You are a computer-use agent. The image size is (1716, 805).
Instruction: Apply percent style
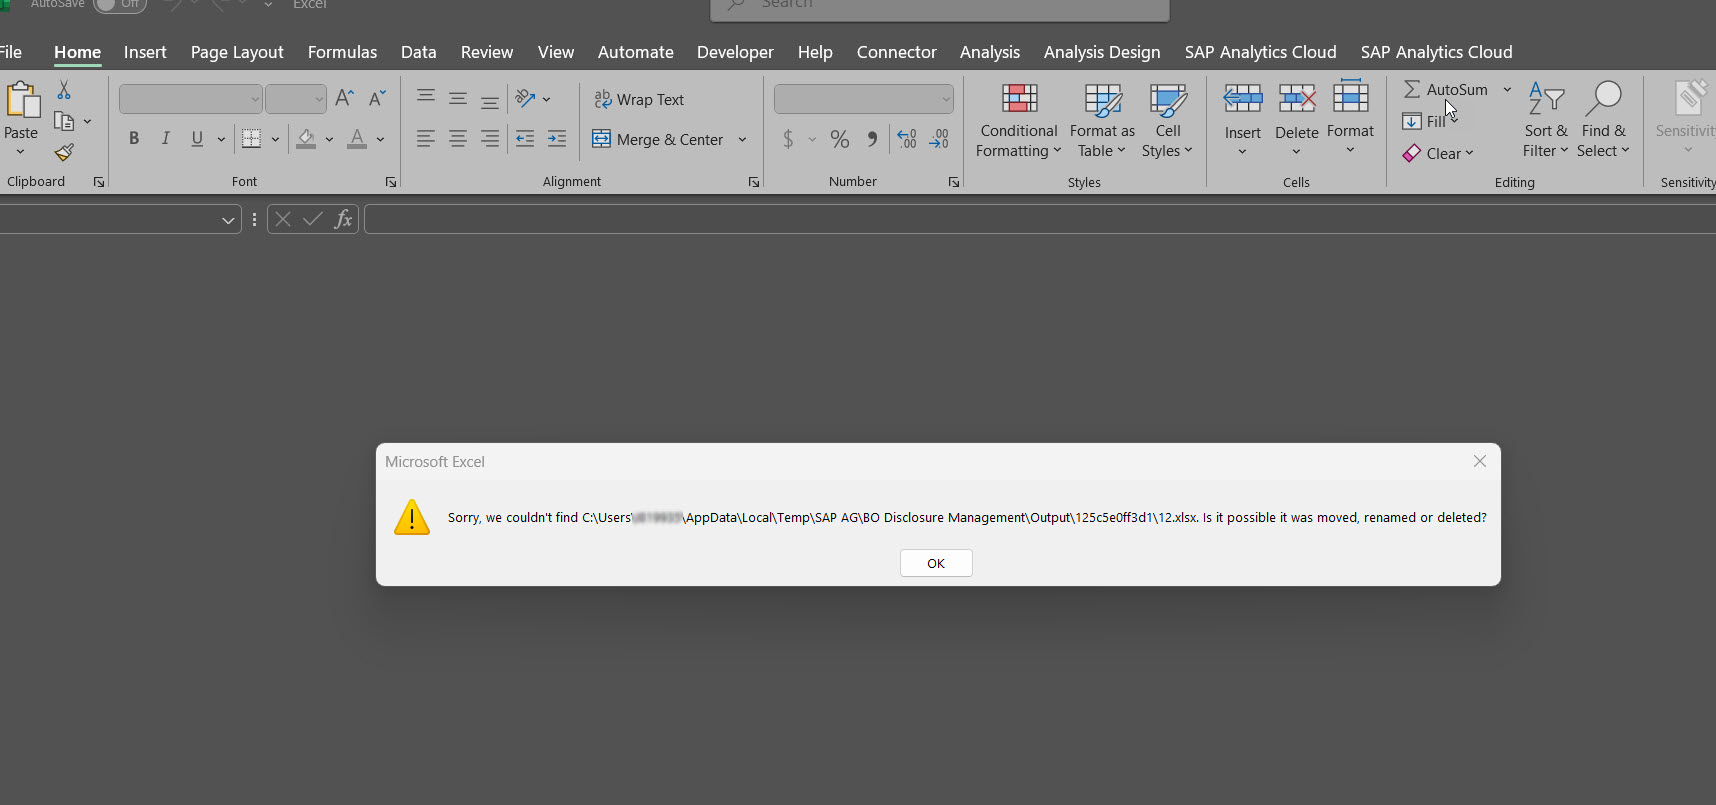click(x=840, y=139)
